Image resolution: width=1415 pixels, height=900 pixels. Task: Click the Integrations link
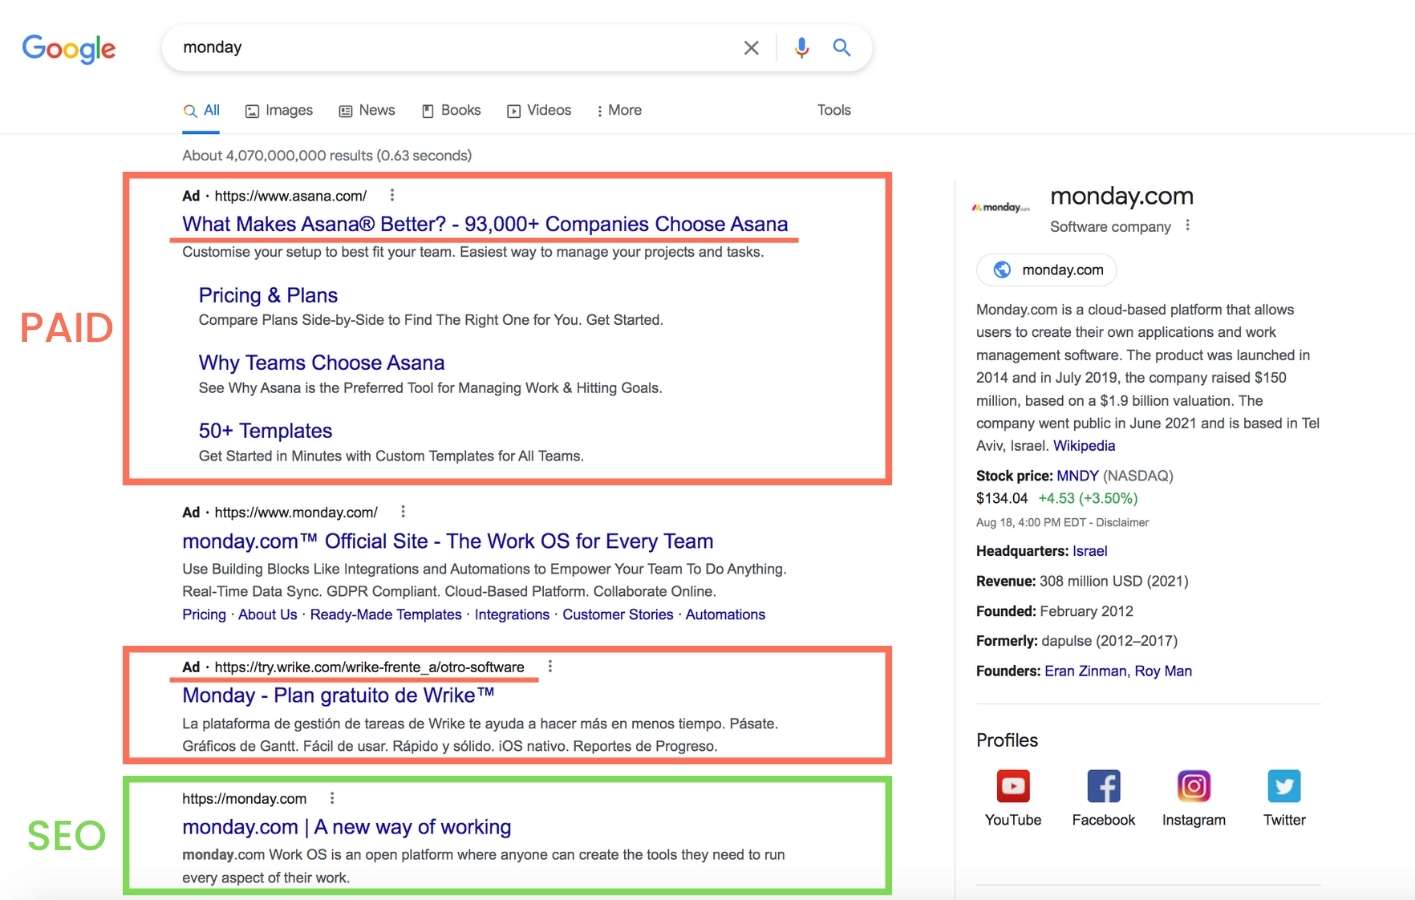(x=512, y=614)
